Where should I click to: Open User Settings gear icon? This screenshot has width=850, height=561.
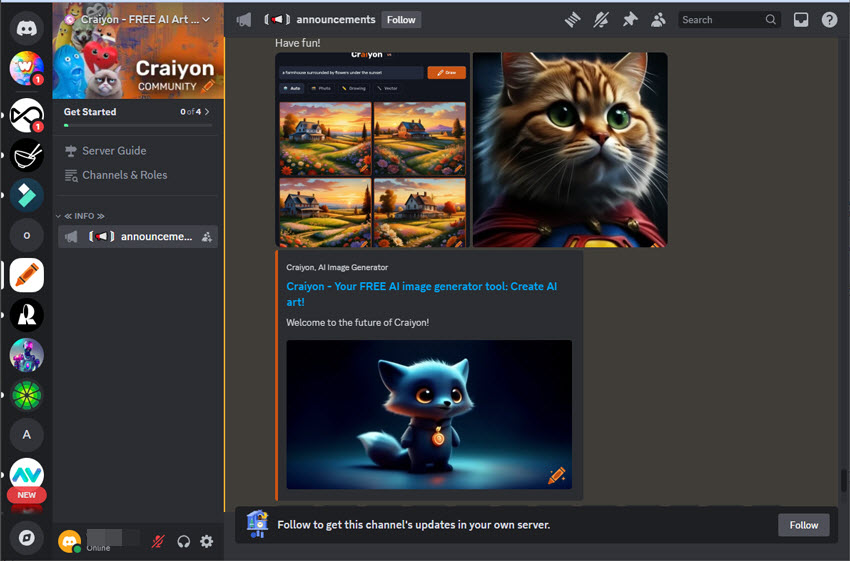click(x=207, y=541)
